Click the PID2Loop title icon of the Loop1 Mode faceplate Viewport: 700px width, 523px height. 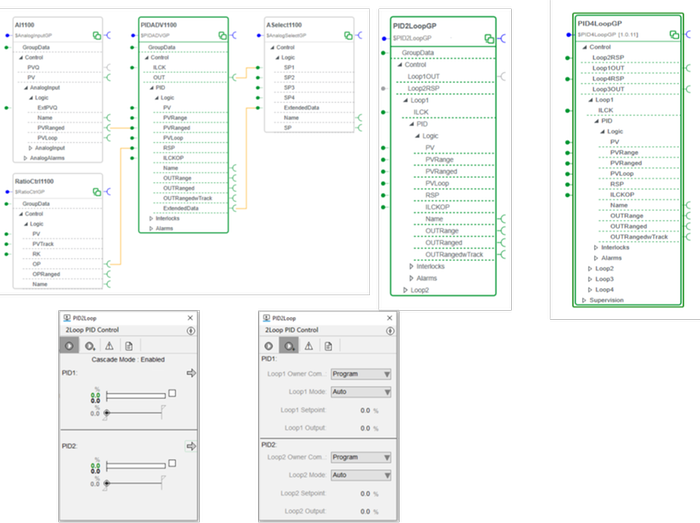click(x=267, y=318)
